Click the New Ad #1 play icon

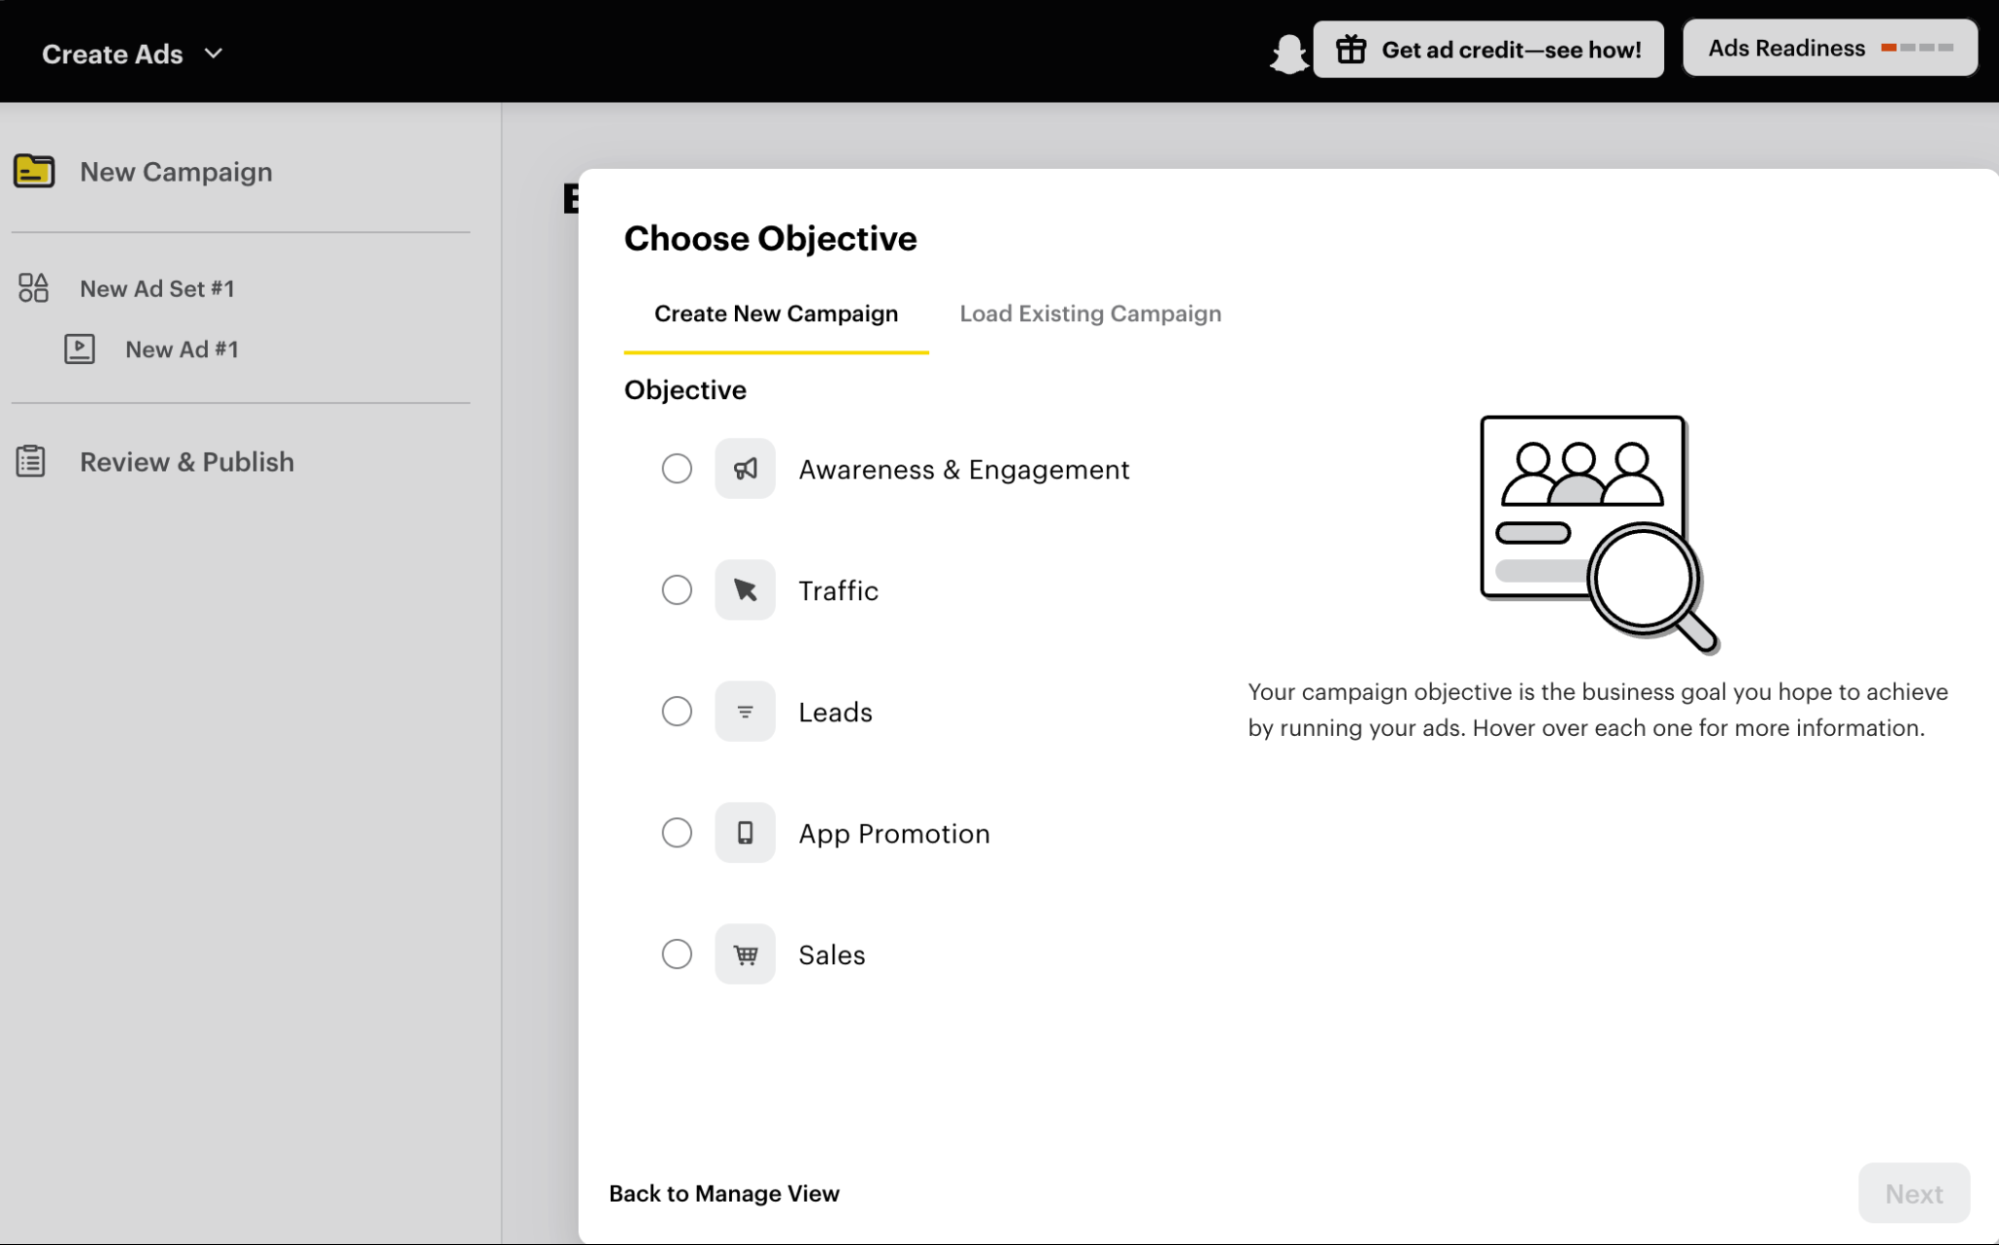(80, 349)
